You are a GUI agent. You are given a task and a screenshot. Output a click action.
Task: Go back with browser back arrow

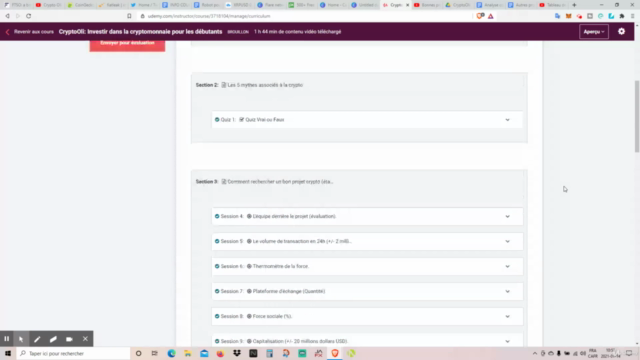tap(7, 16)
